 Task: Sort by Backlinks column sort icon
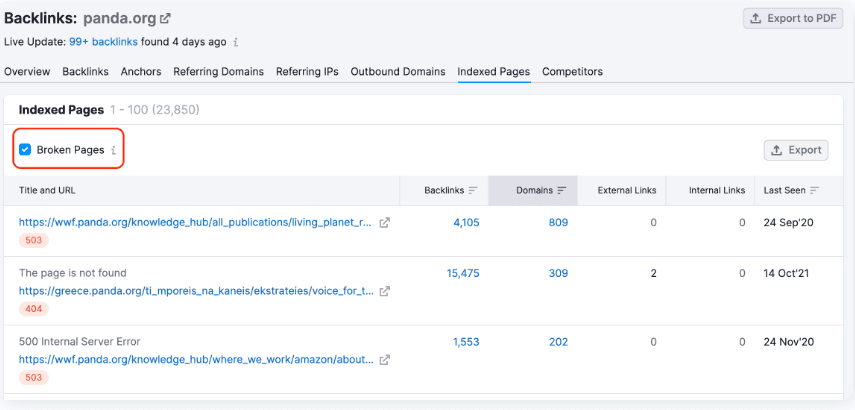pyautogui.click(x=473, y=190)
